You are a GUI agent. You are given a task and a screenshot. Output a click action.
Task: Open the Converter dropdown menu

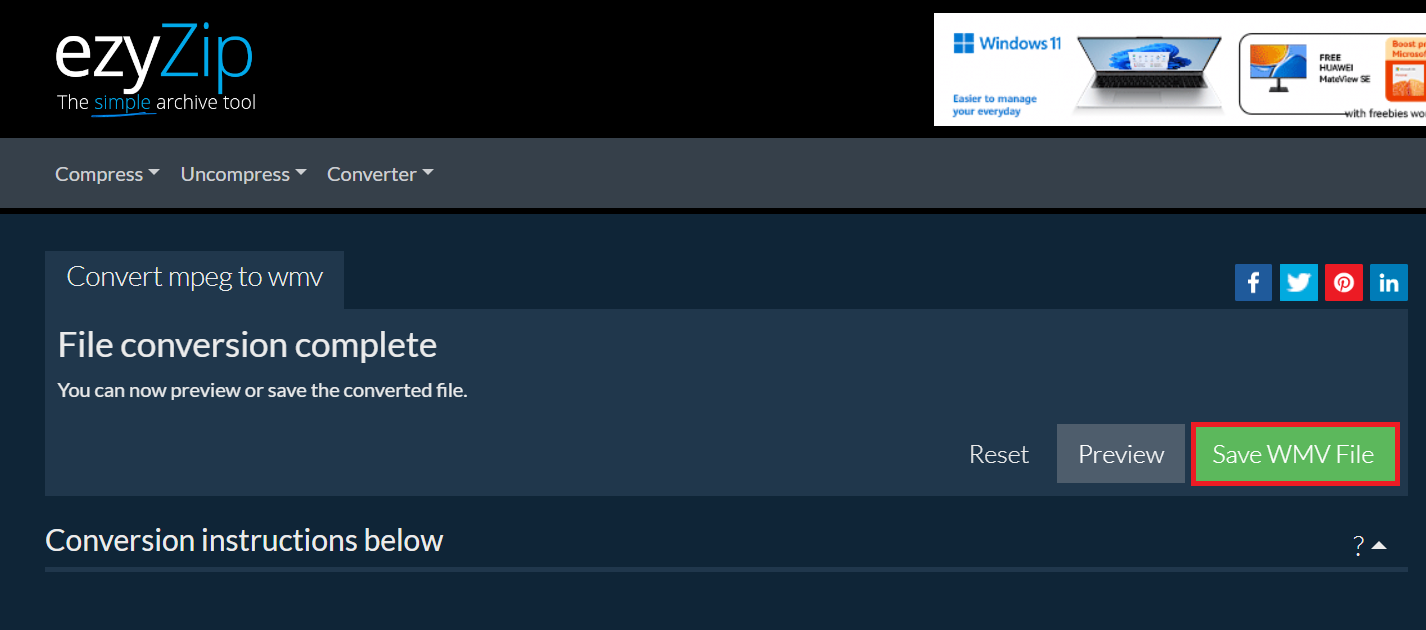point(380,174)
